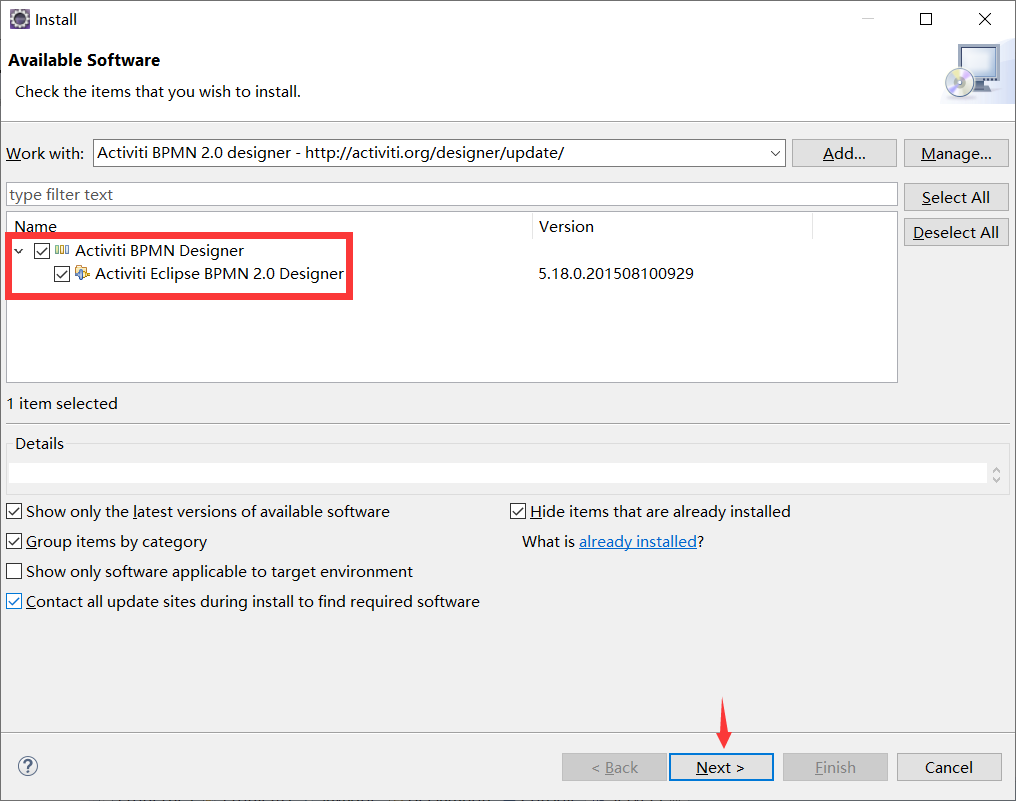The image size is (1016, 801).
Task: Click the Activiti BPMN Designer category icon
Action: click(62, 250)
